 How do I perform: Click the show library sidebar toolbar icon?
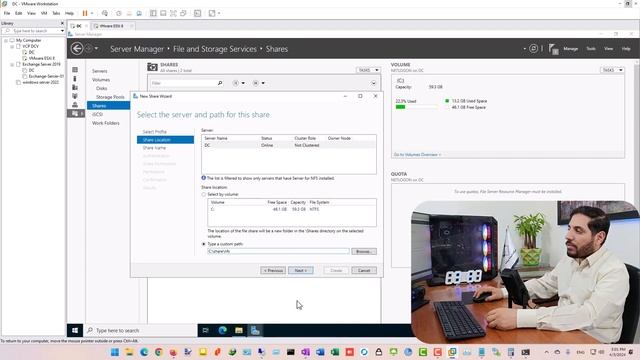[153, 13]
